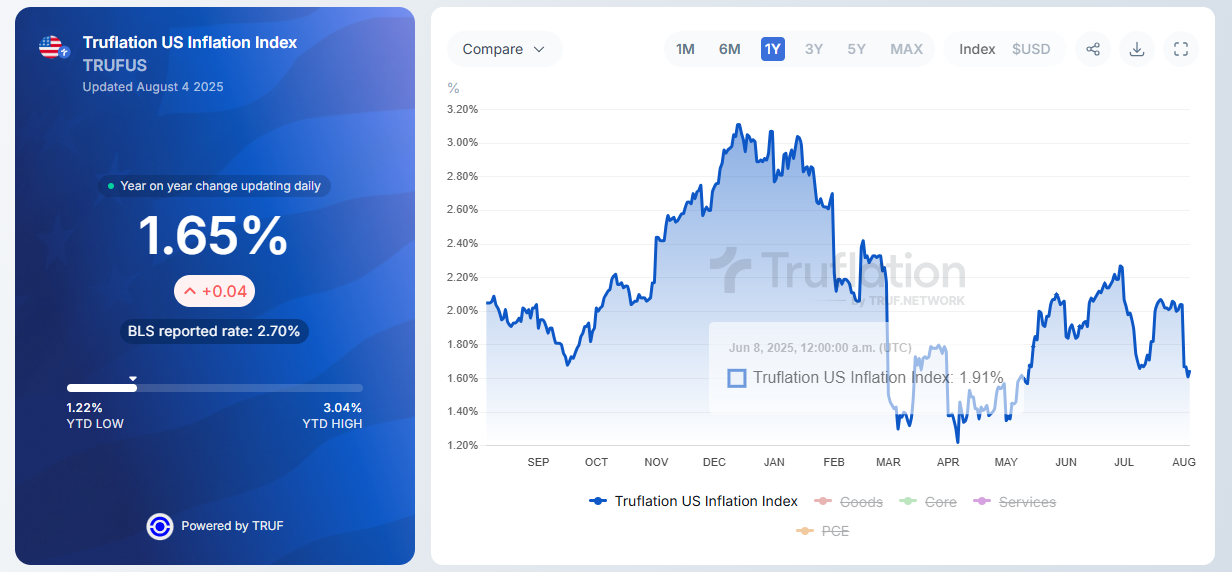Viewport: 1232px width, 572px height.
Task: Open the Compare dropdown
Action: 504,49
